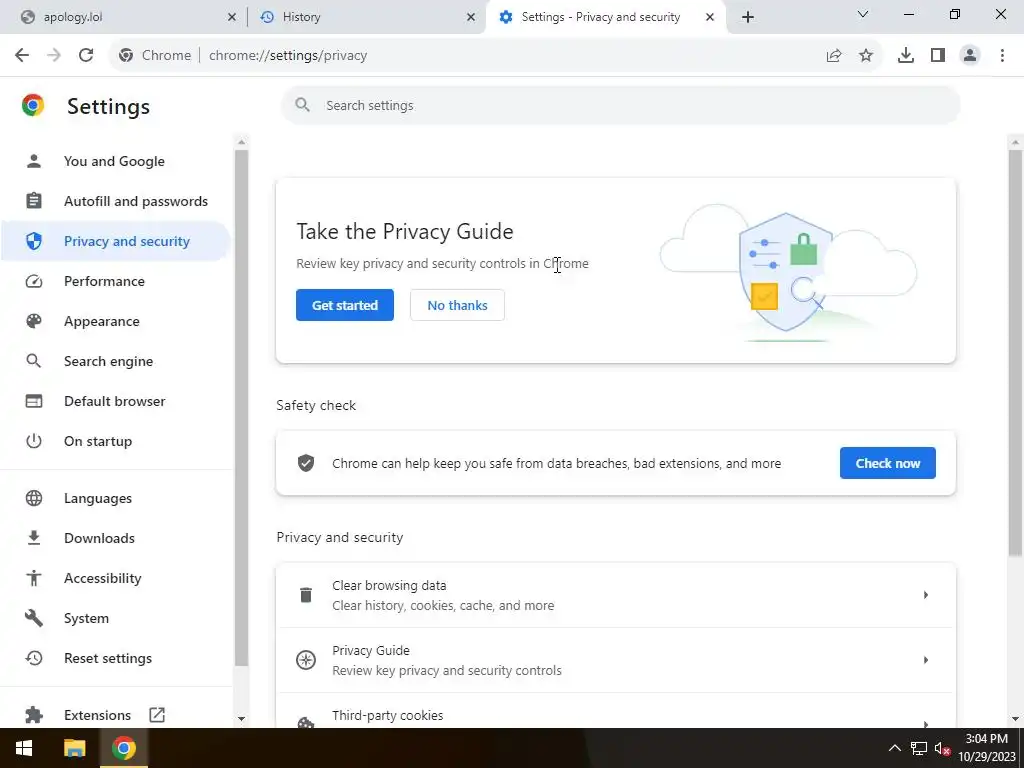Open Default browser settings

(114, 401)
